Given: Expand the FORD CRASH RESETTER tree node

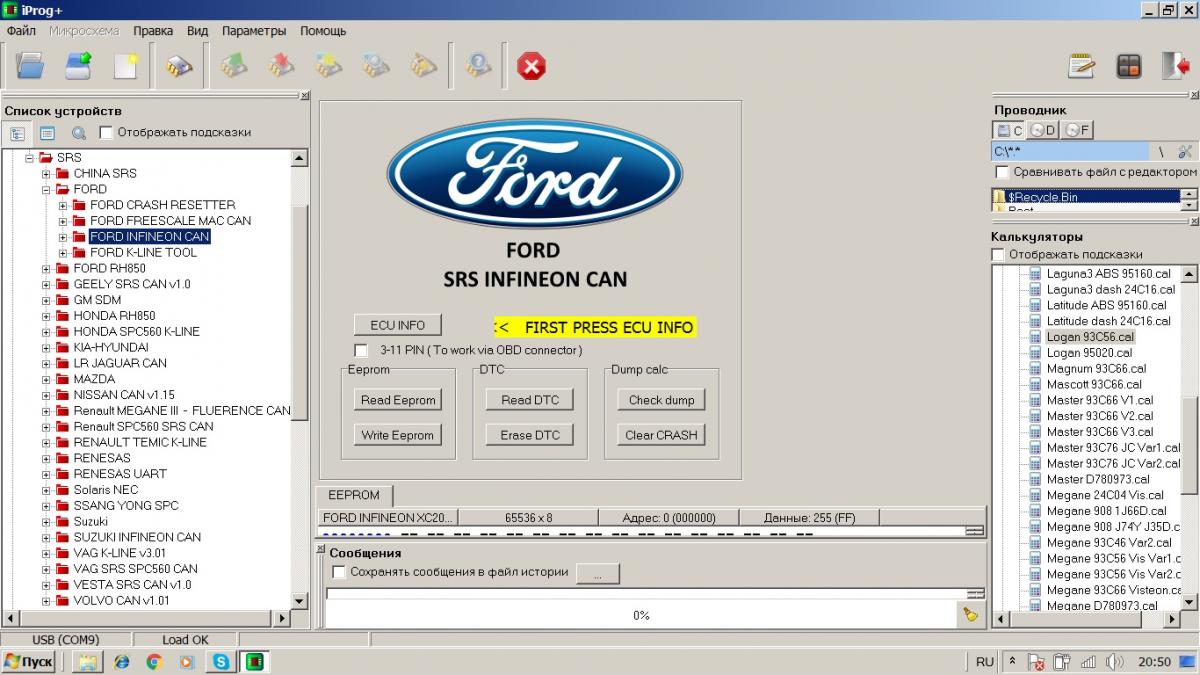Looking at the screenshot, I should 63,205.
